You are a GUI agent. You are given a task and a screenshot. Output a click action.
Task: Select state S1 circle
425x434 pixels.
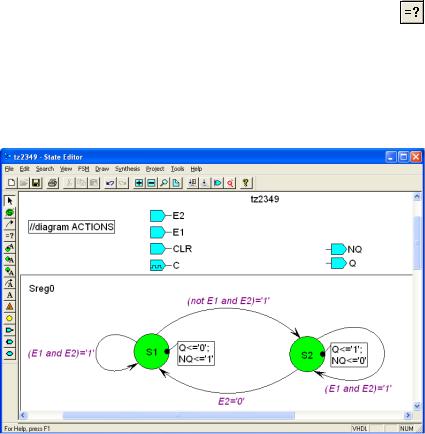click(x=152, y=351)
